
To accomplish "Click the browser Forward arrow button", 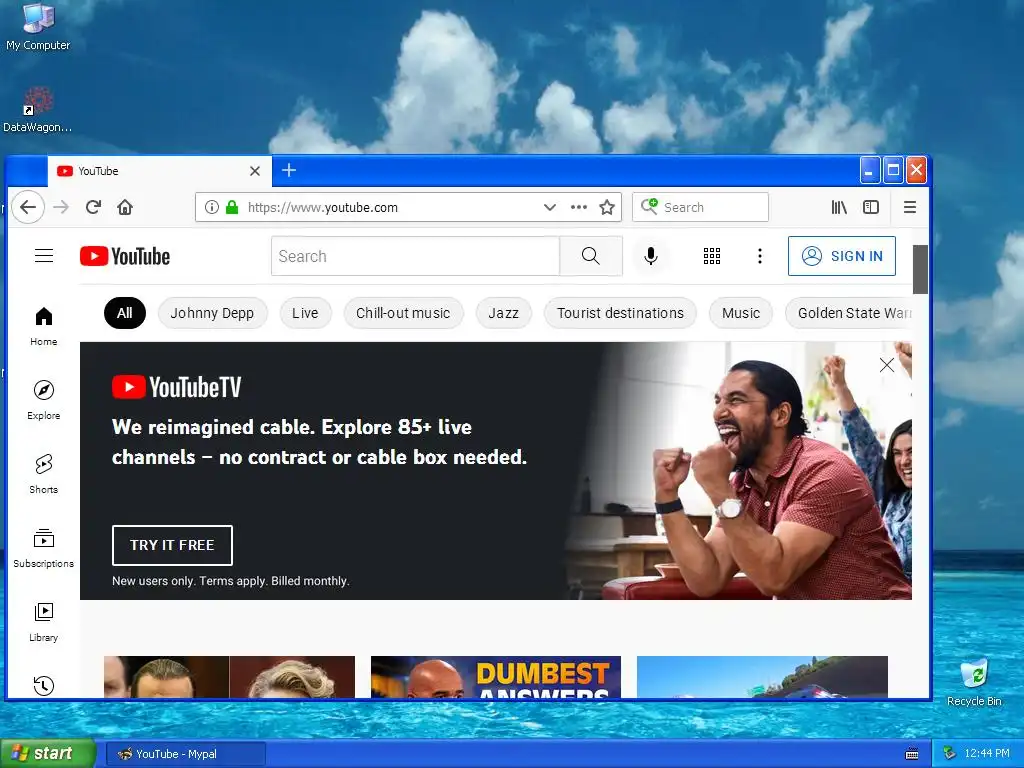I will tap(61, 207).
